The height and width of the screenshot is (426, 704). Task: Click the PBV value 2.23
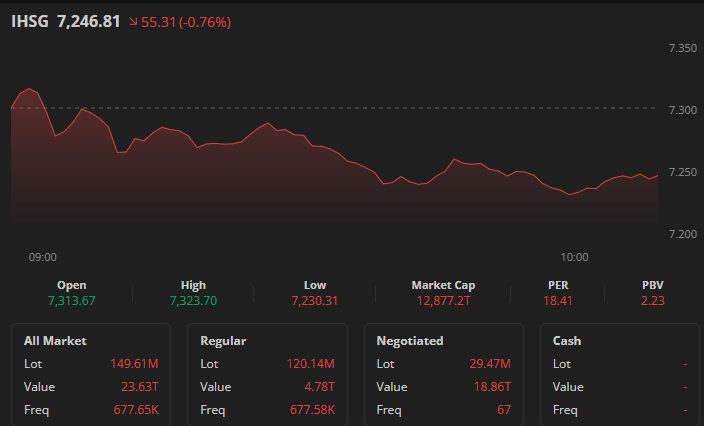tap(652, 300)
